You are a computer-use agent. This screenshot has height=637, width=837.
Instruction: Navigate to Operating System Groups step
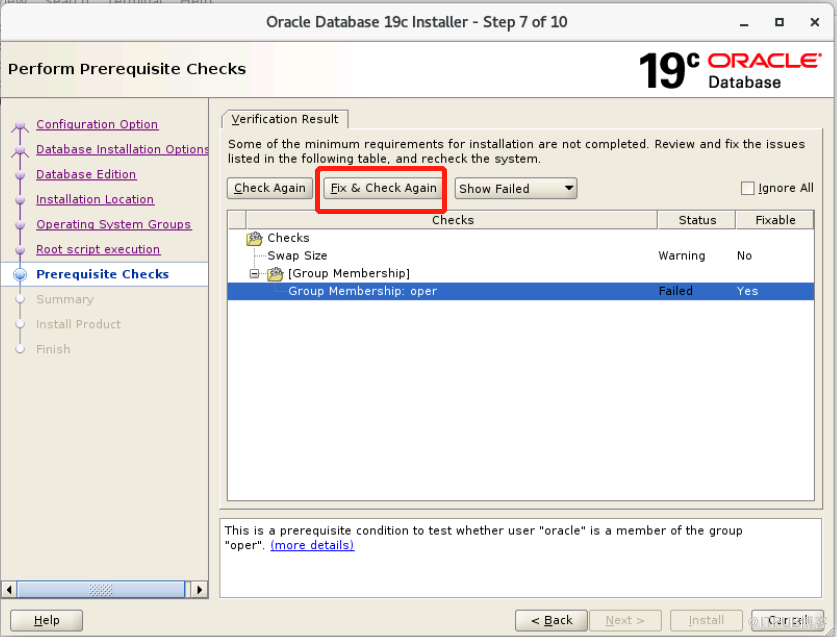(113, 224)
